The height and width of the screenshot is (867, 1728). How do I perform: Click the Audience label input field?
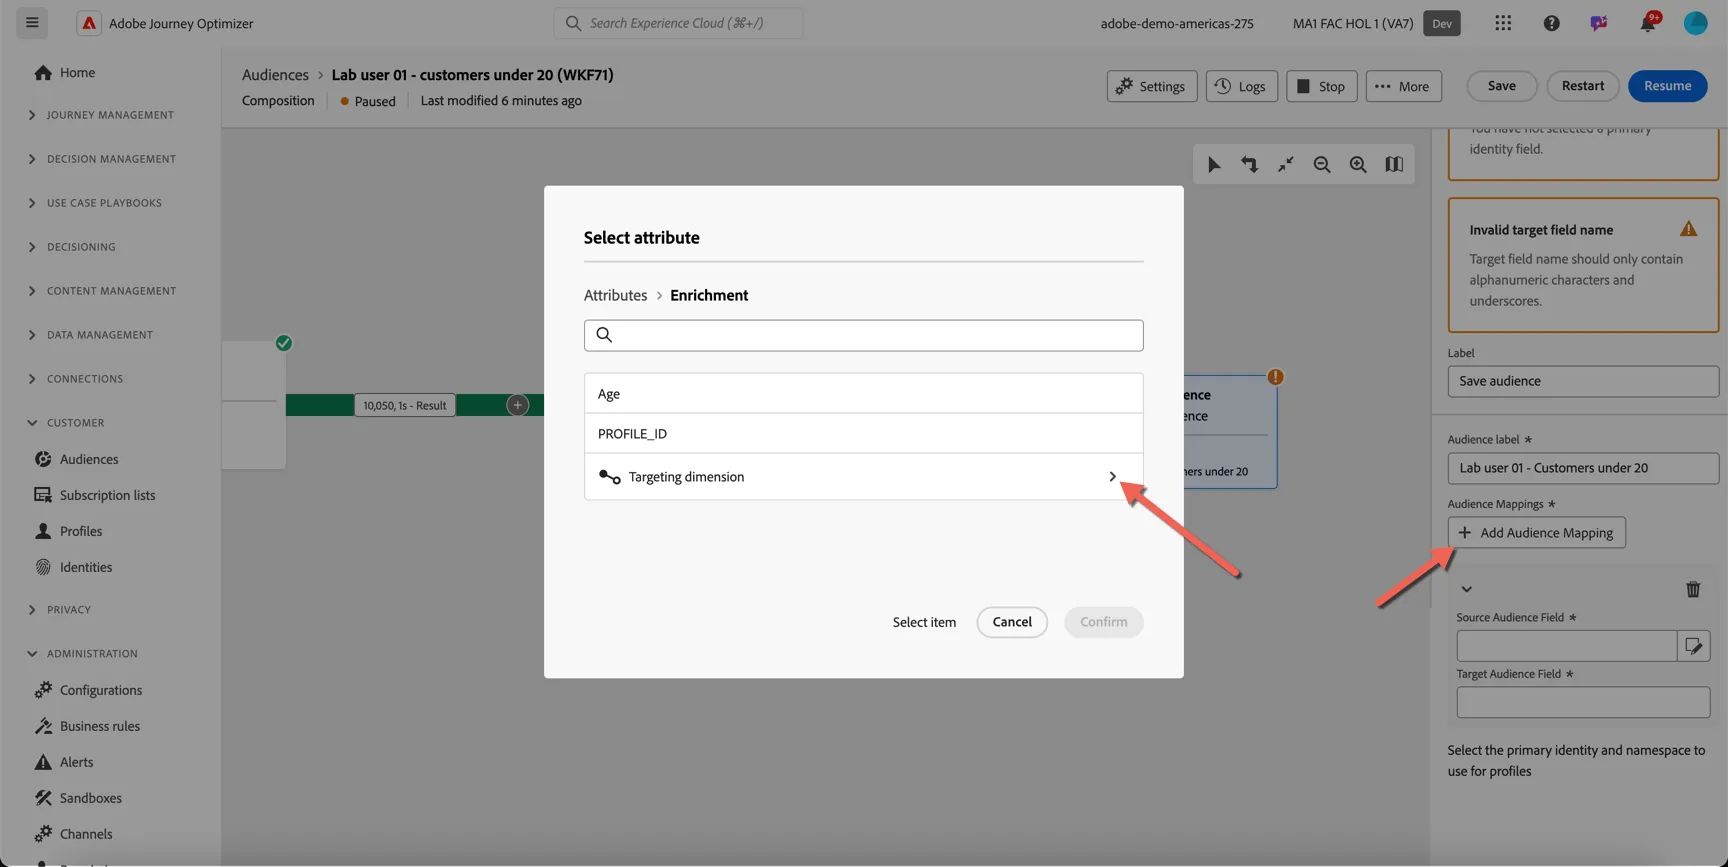(x=1583, y=468)
